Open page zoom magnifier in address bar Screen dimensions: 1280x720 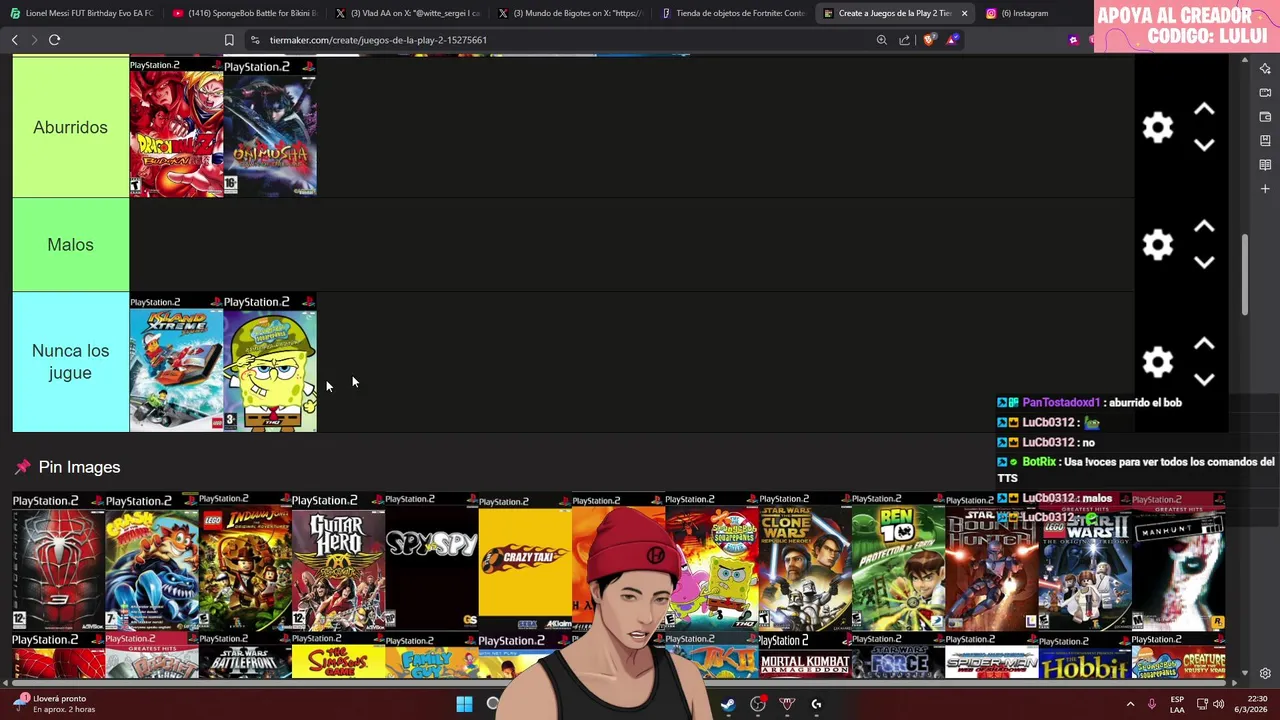coord(881,40)
